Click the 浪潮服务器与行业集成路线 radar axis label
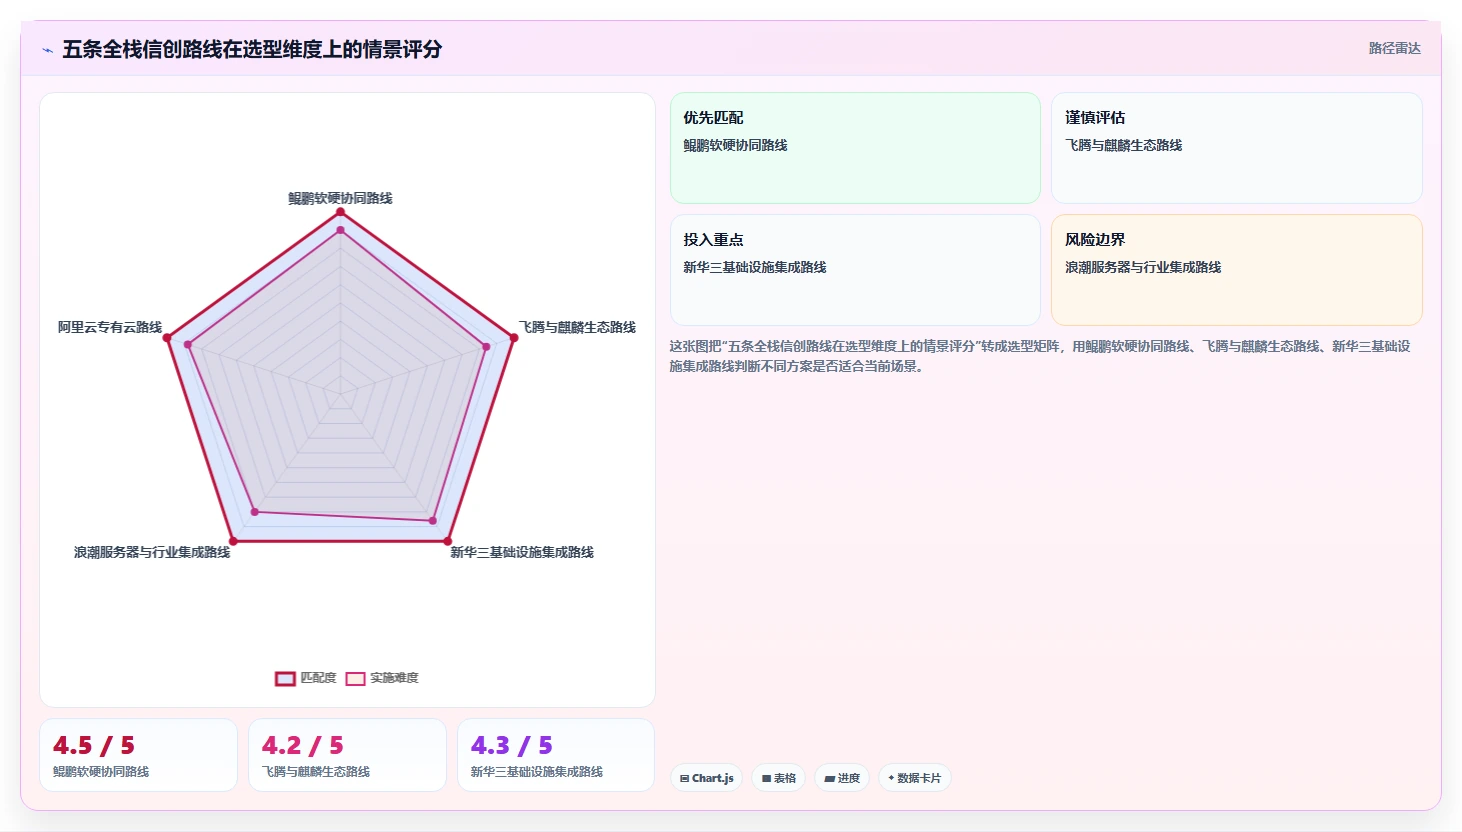 (x=152, y=552)
